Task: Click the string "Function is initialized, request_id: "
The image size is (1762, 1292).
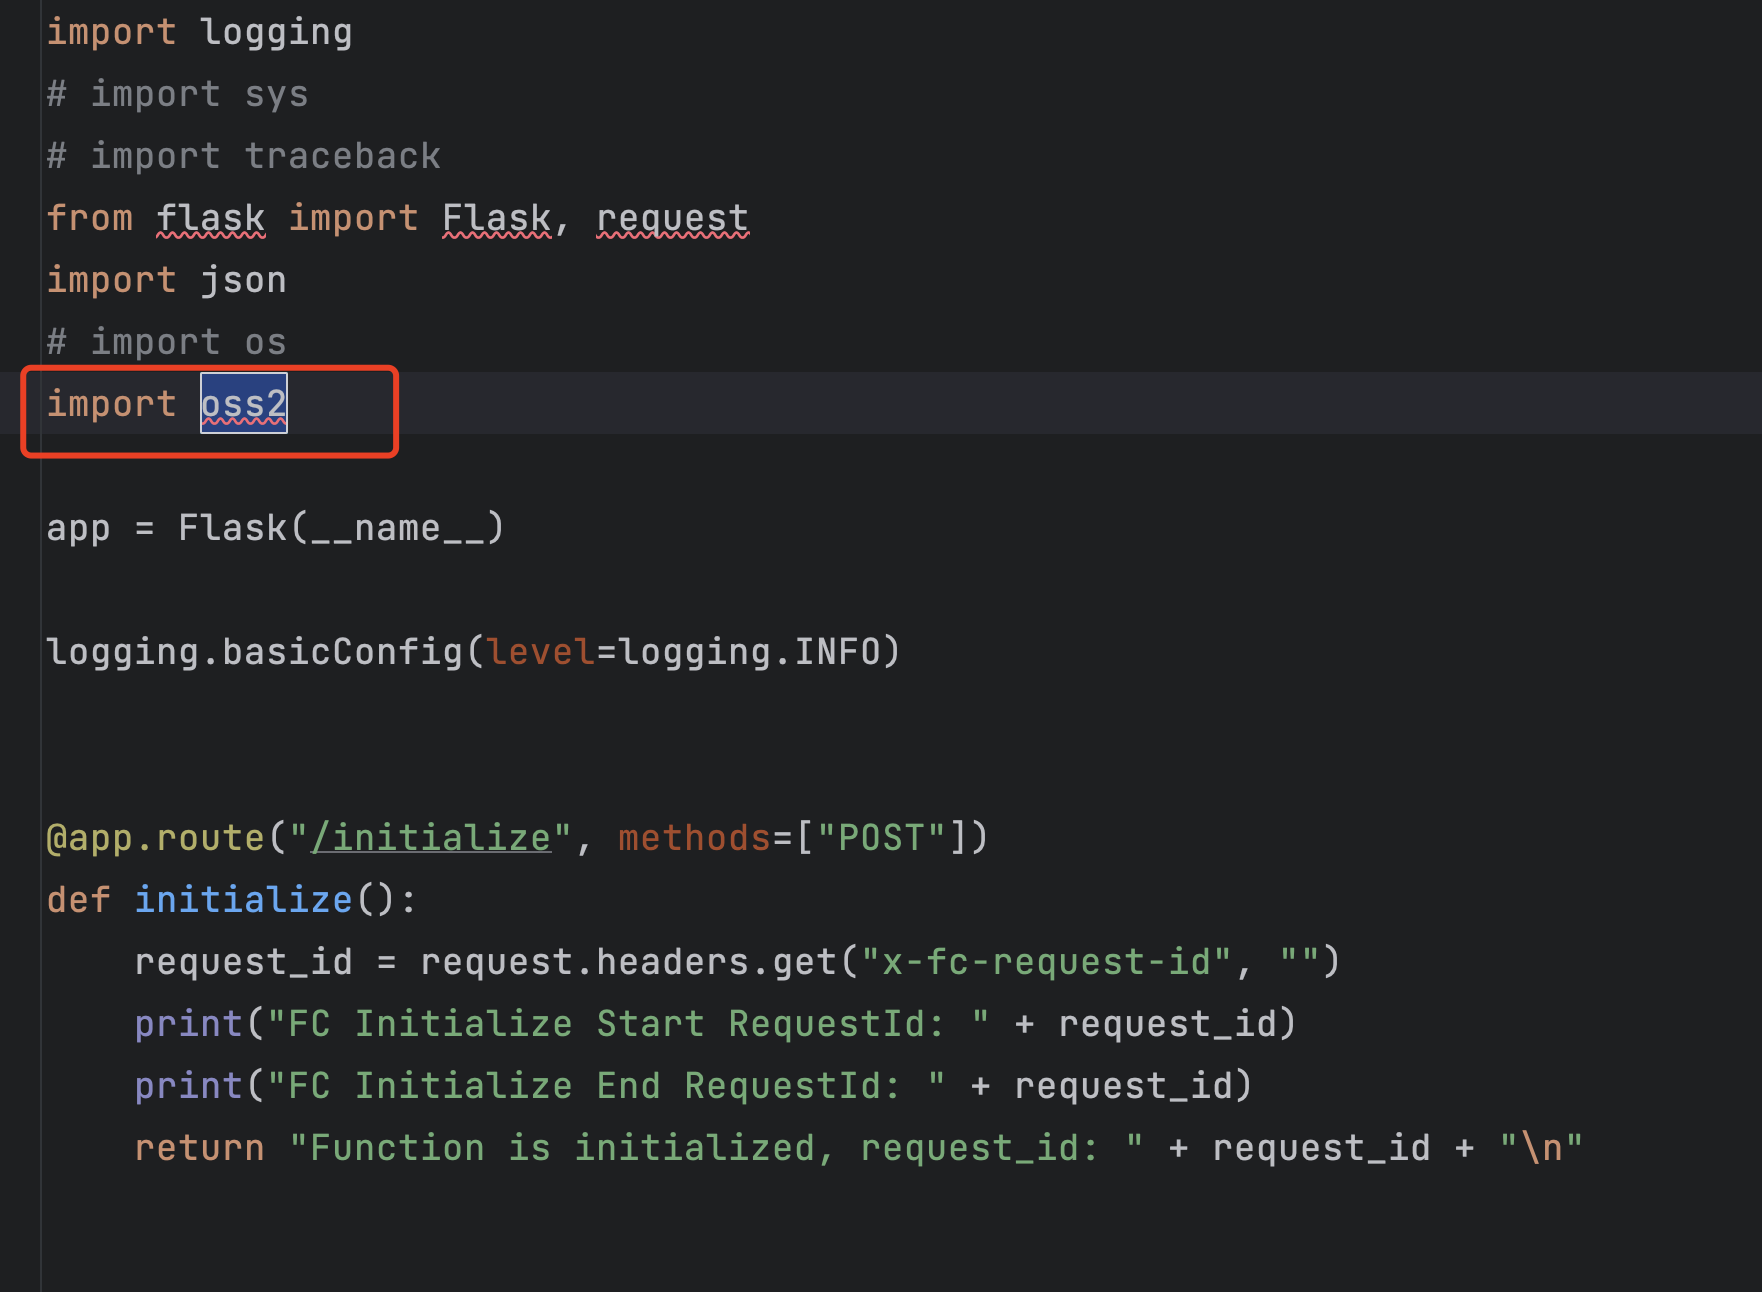Action: pos(717,1148)
